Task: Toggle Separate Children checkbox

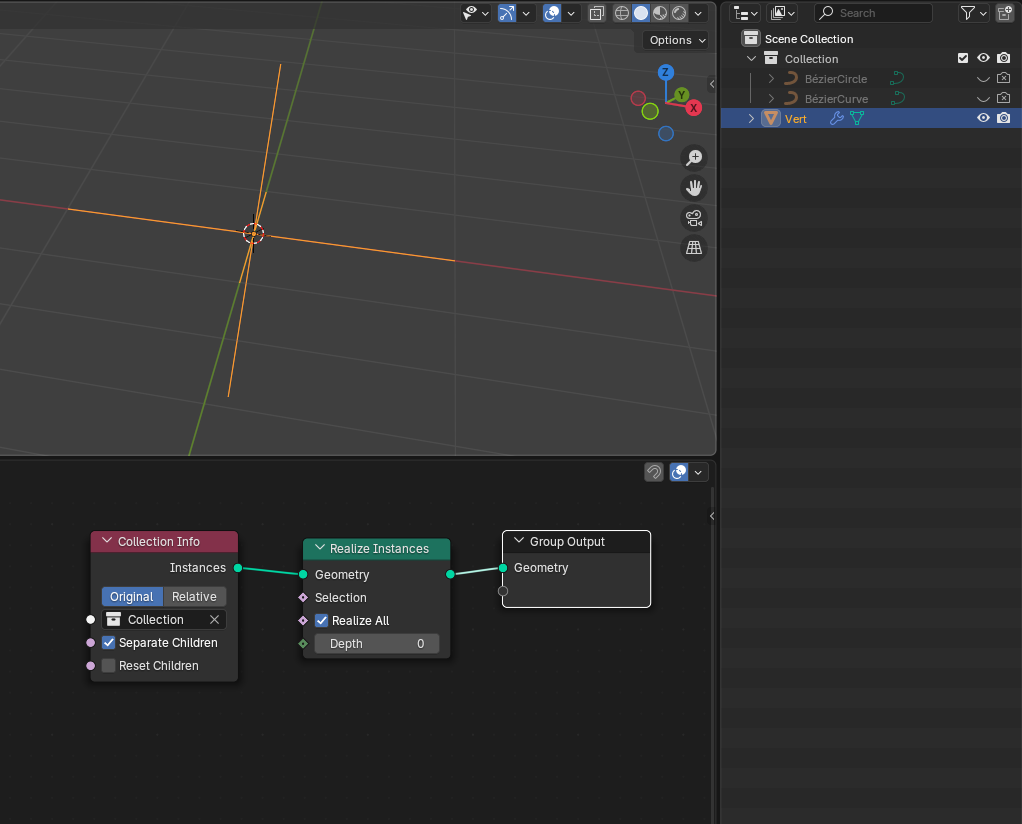Action: [109, 643]
